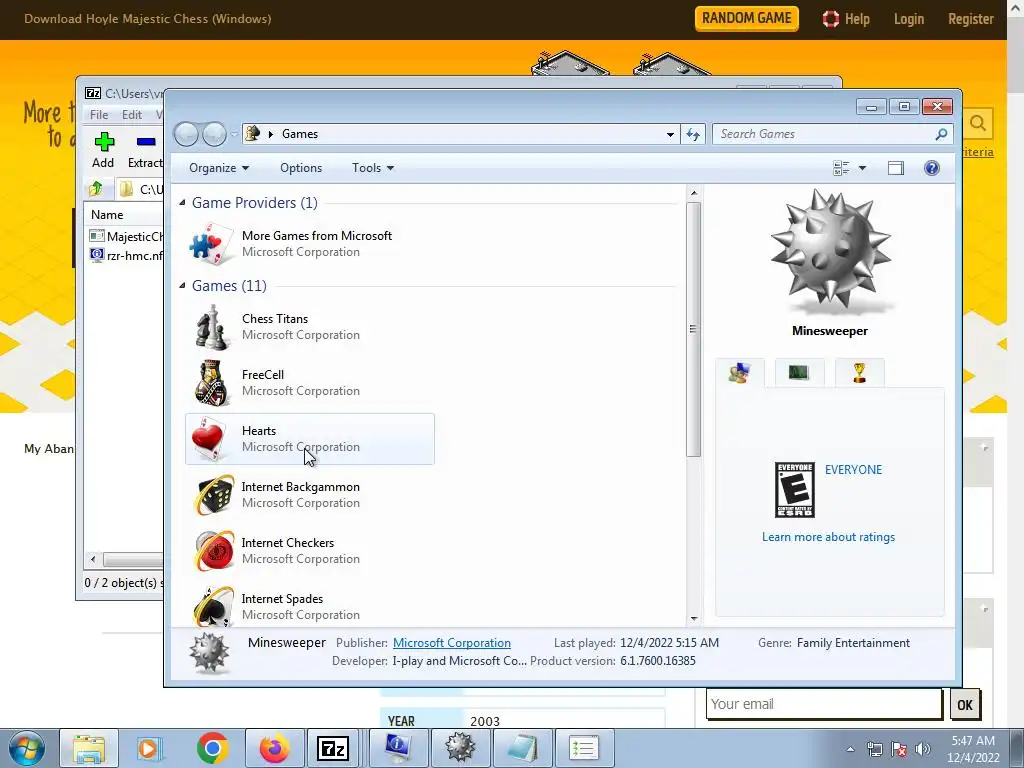Click the up folder icon in 7-Zip
This screenshot has height=768, width=1024.
coord(96,189)
